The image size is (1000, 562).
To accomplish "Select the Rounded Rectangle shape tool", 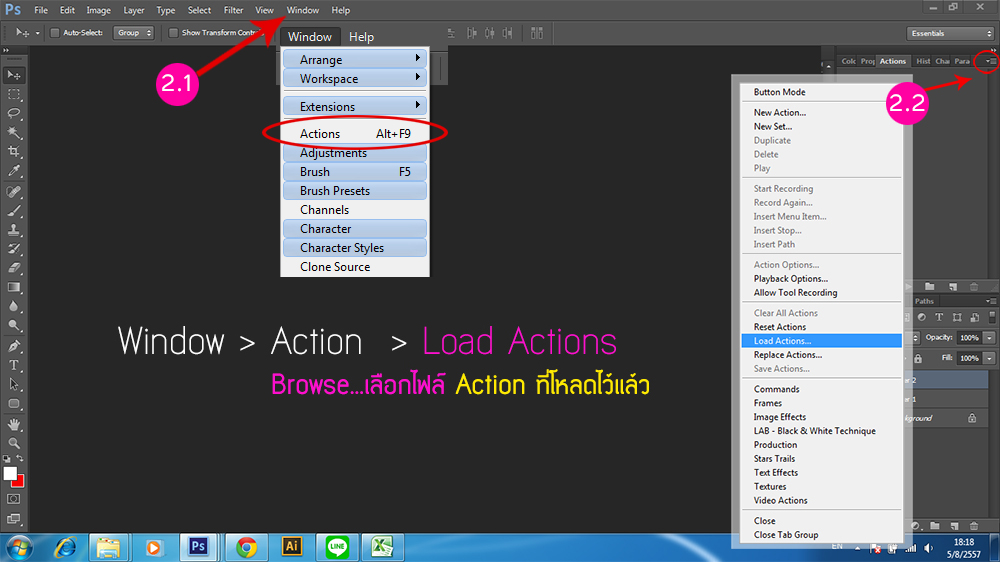I will [13, 404].
